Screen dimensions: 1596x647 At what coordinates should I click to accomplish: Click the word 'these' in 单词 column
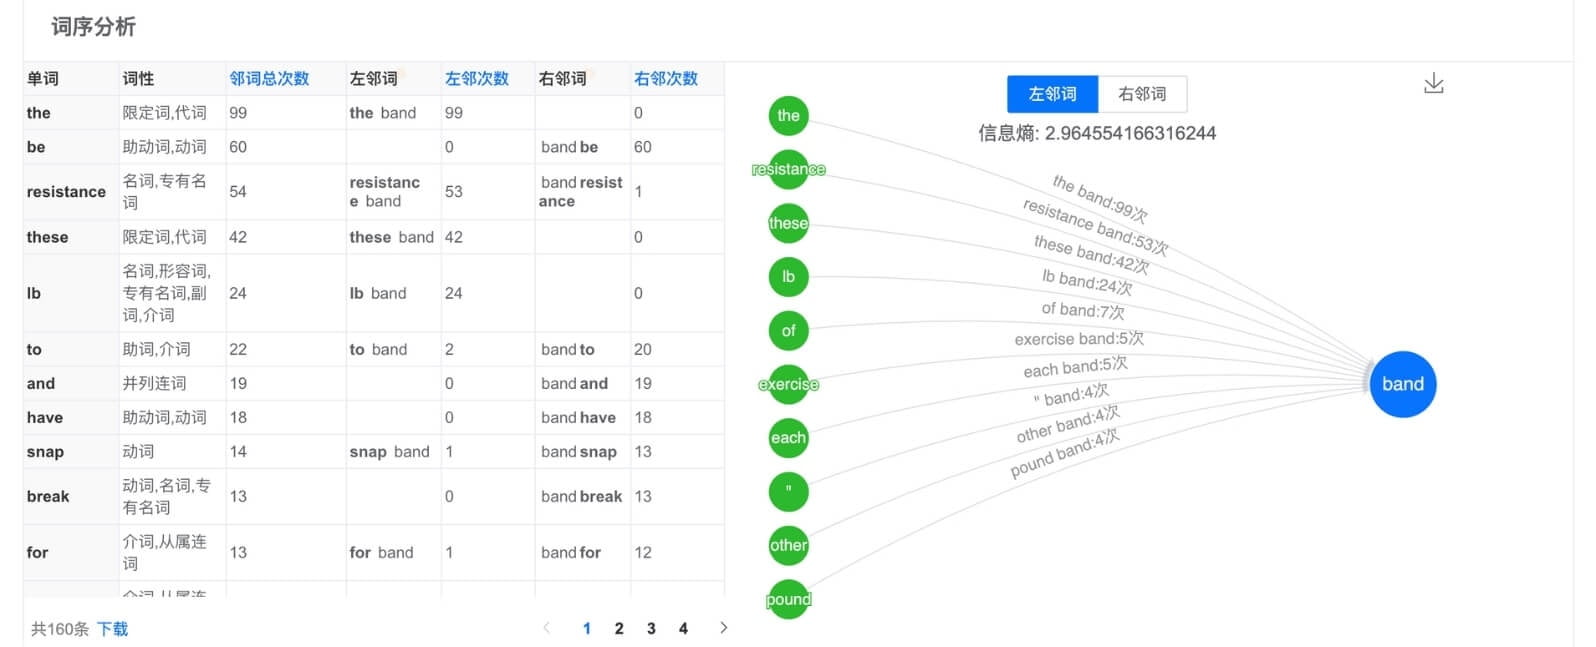47,237
